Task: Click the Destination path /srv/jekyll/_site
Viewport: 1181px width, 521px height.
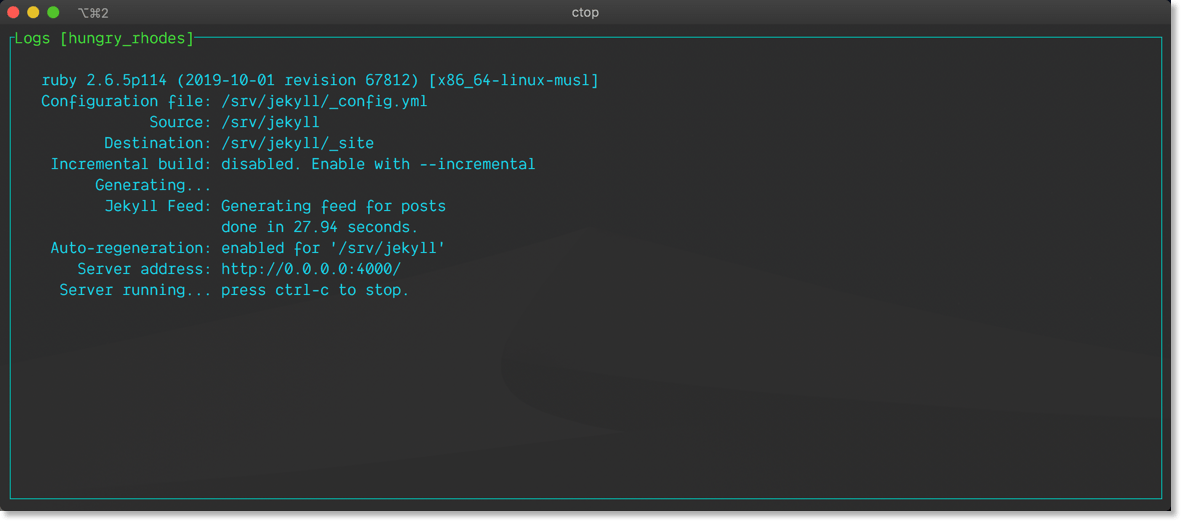Action: (x=297, y=143)
